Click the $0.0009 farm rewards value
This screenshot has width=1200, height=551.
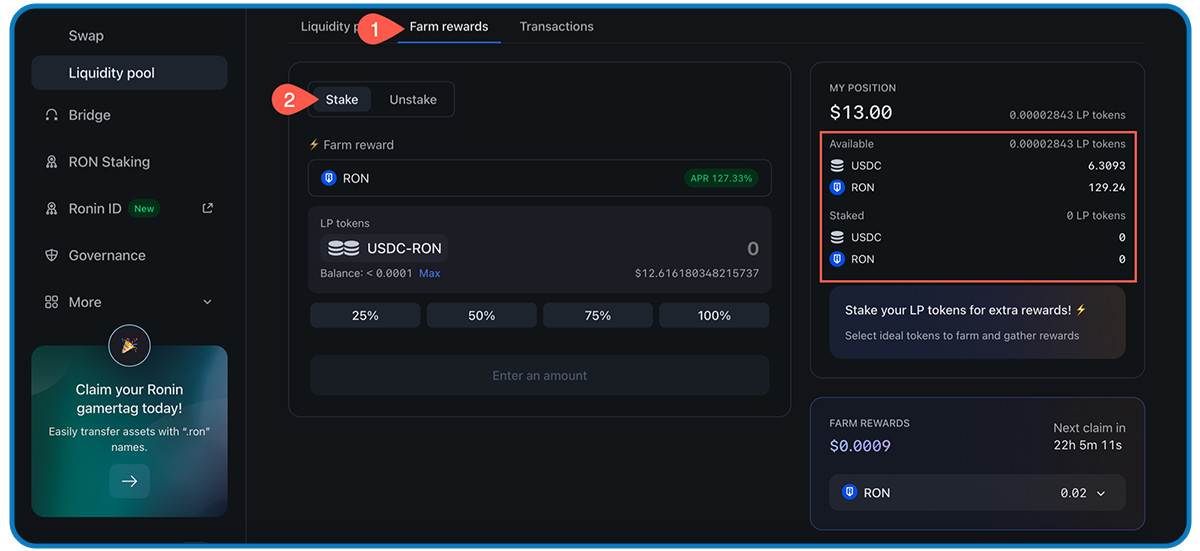[860, 446]
